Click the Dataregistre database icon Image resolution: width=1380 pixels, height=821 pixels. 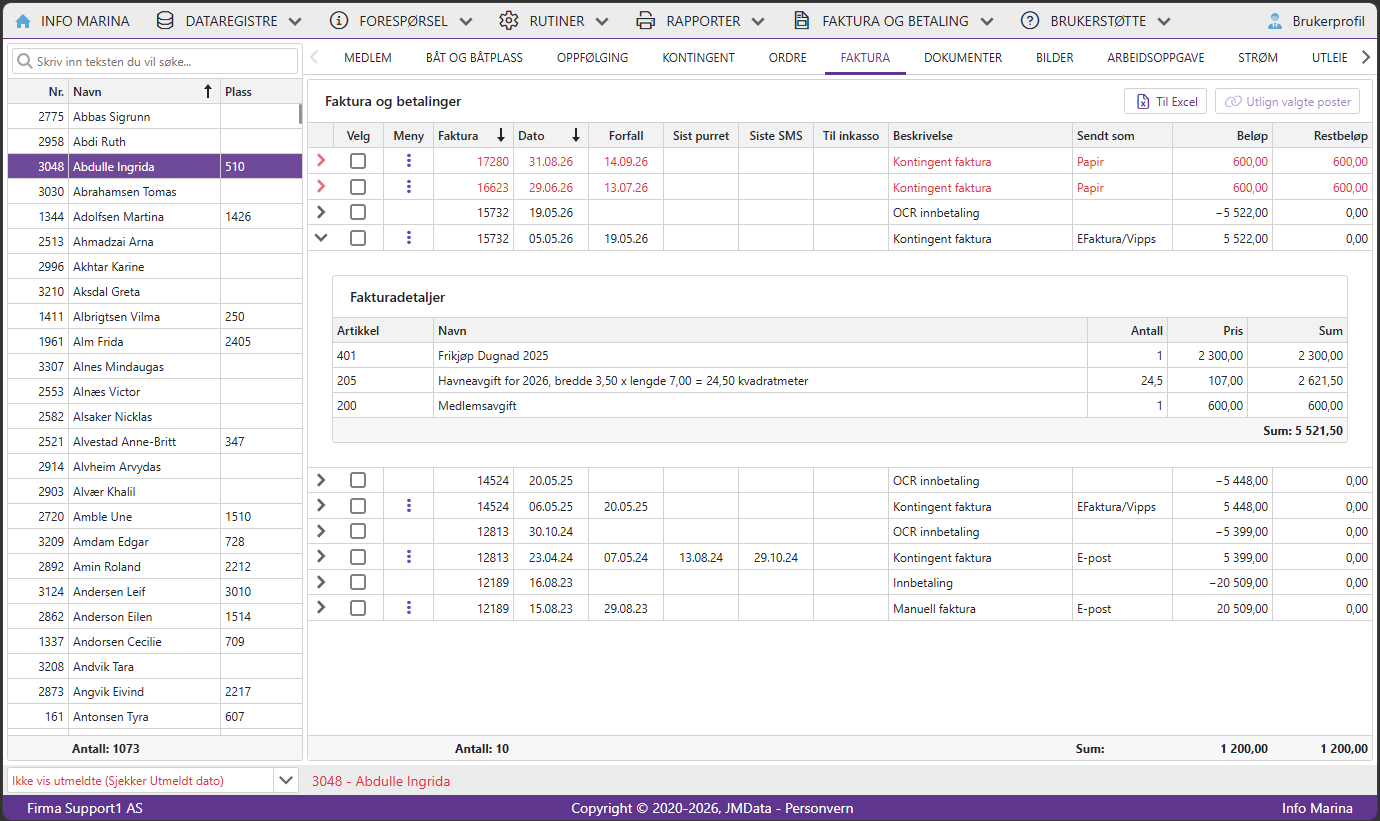click(x=165, y=21)
